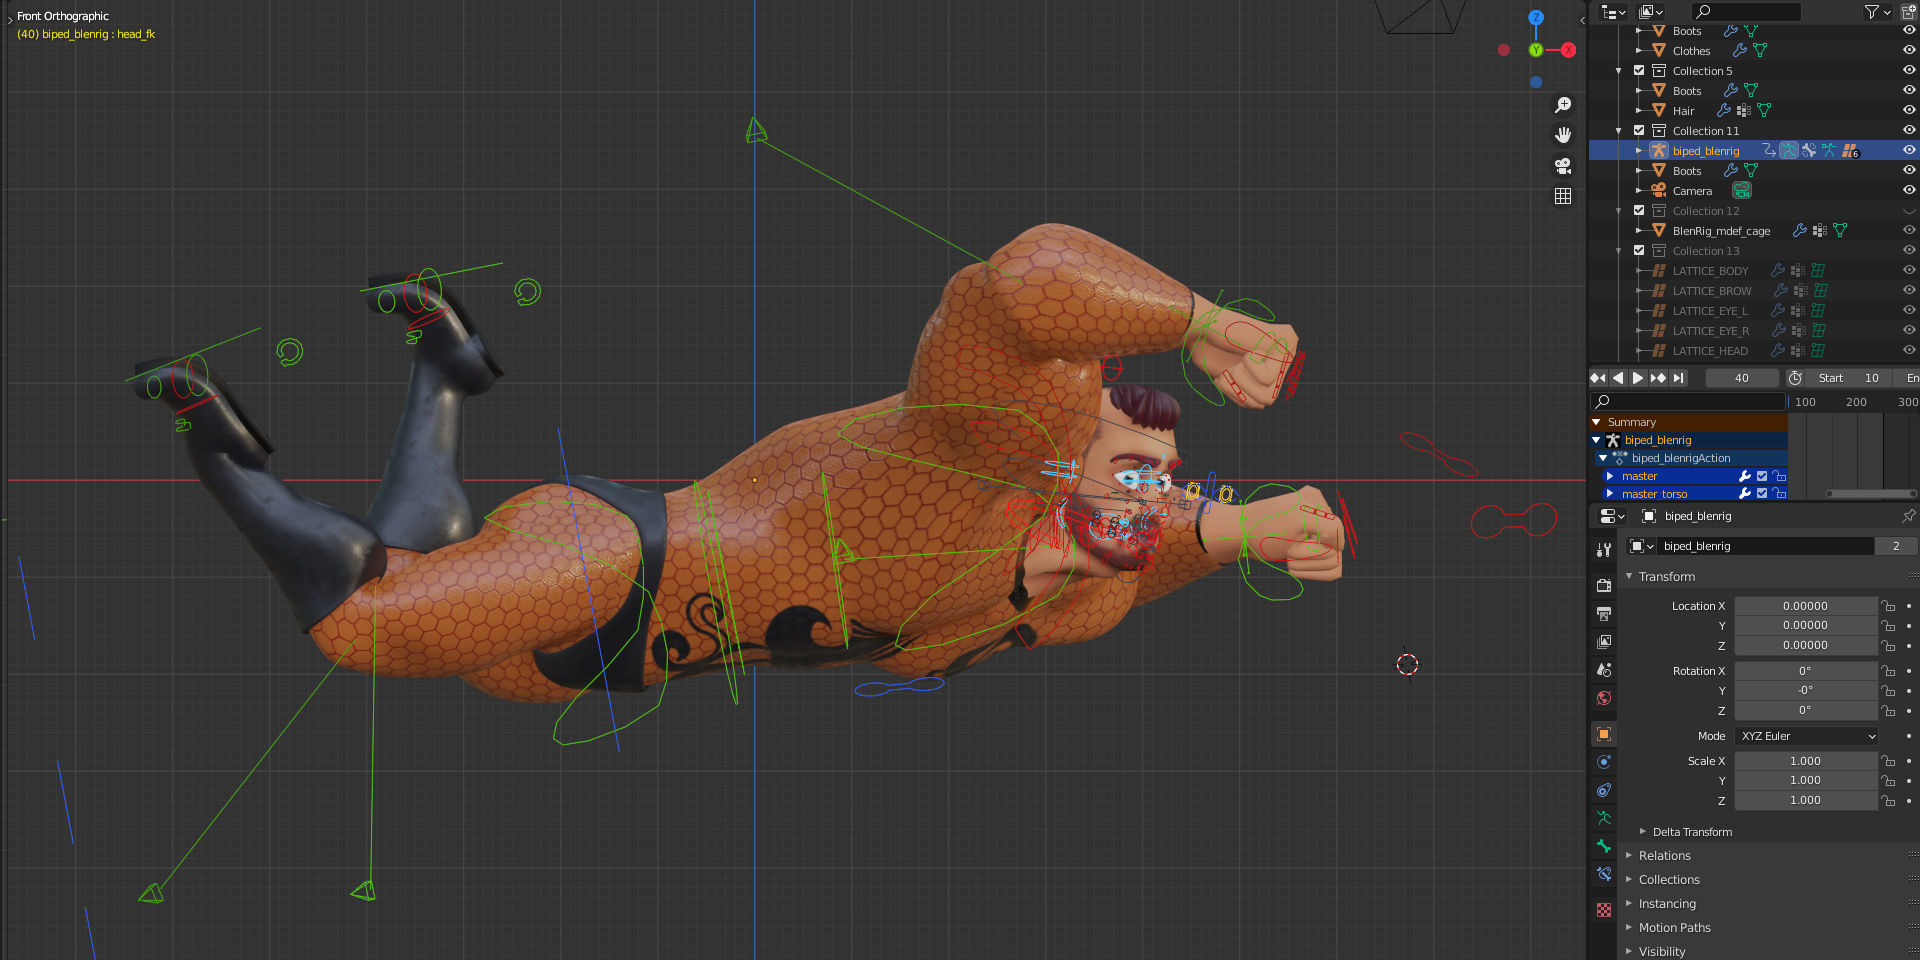Image resolution: width=1920 pixels, height=960 pixels.
Task: Click lattice data icon on LATTICE_BODY row
Action: (x=1818, y=270)
